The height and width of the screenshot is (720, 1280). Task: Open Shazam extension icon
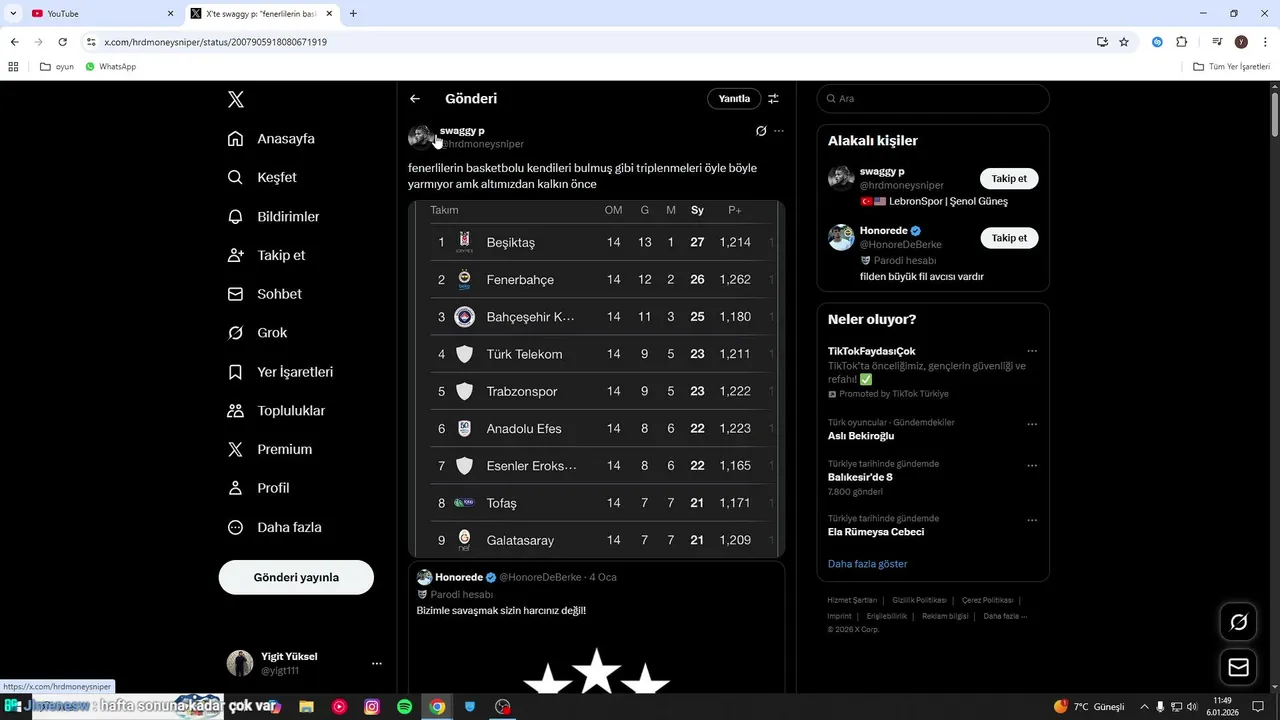point(1157,42)
